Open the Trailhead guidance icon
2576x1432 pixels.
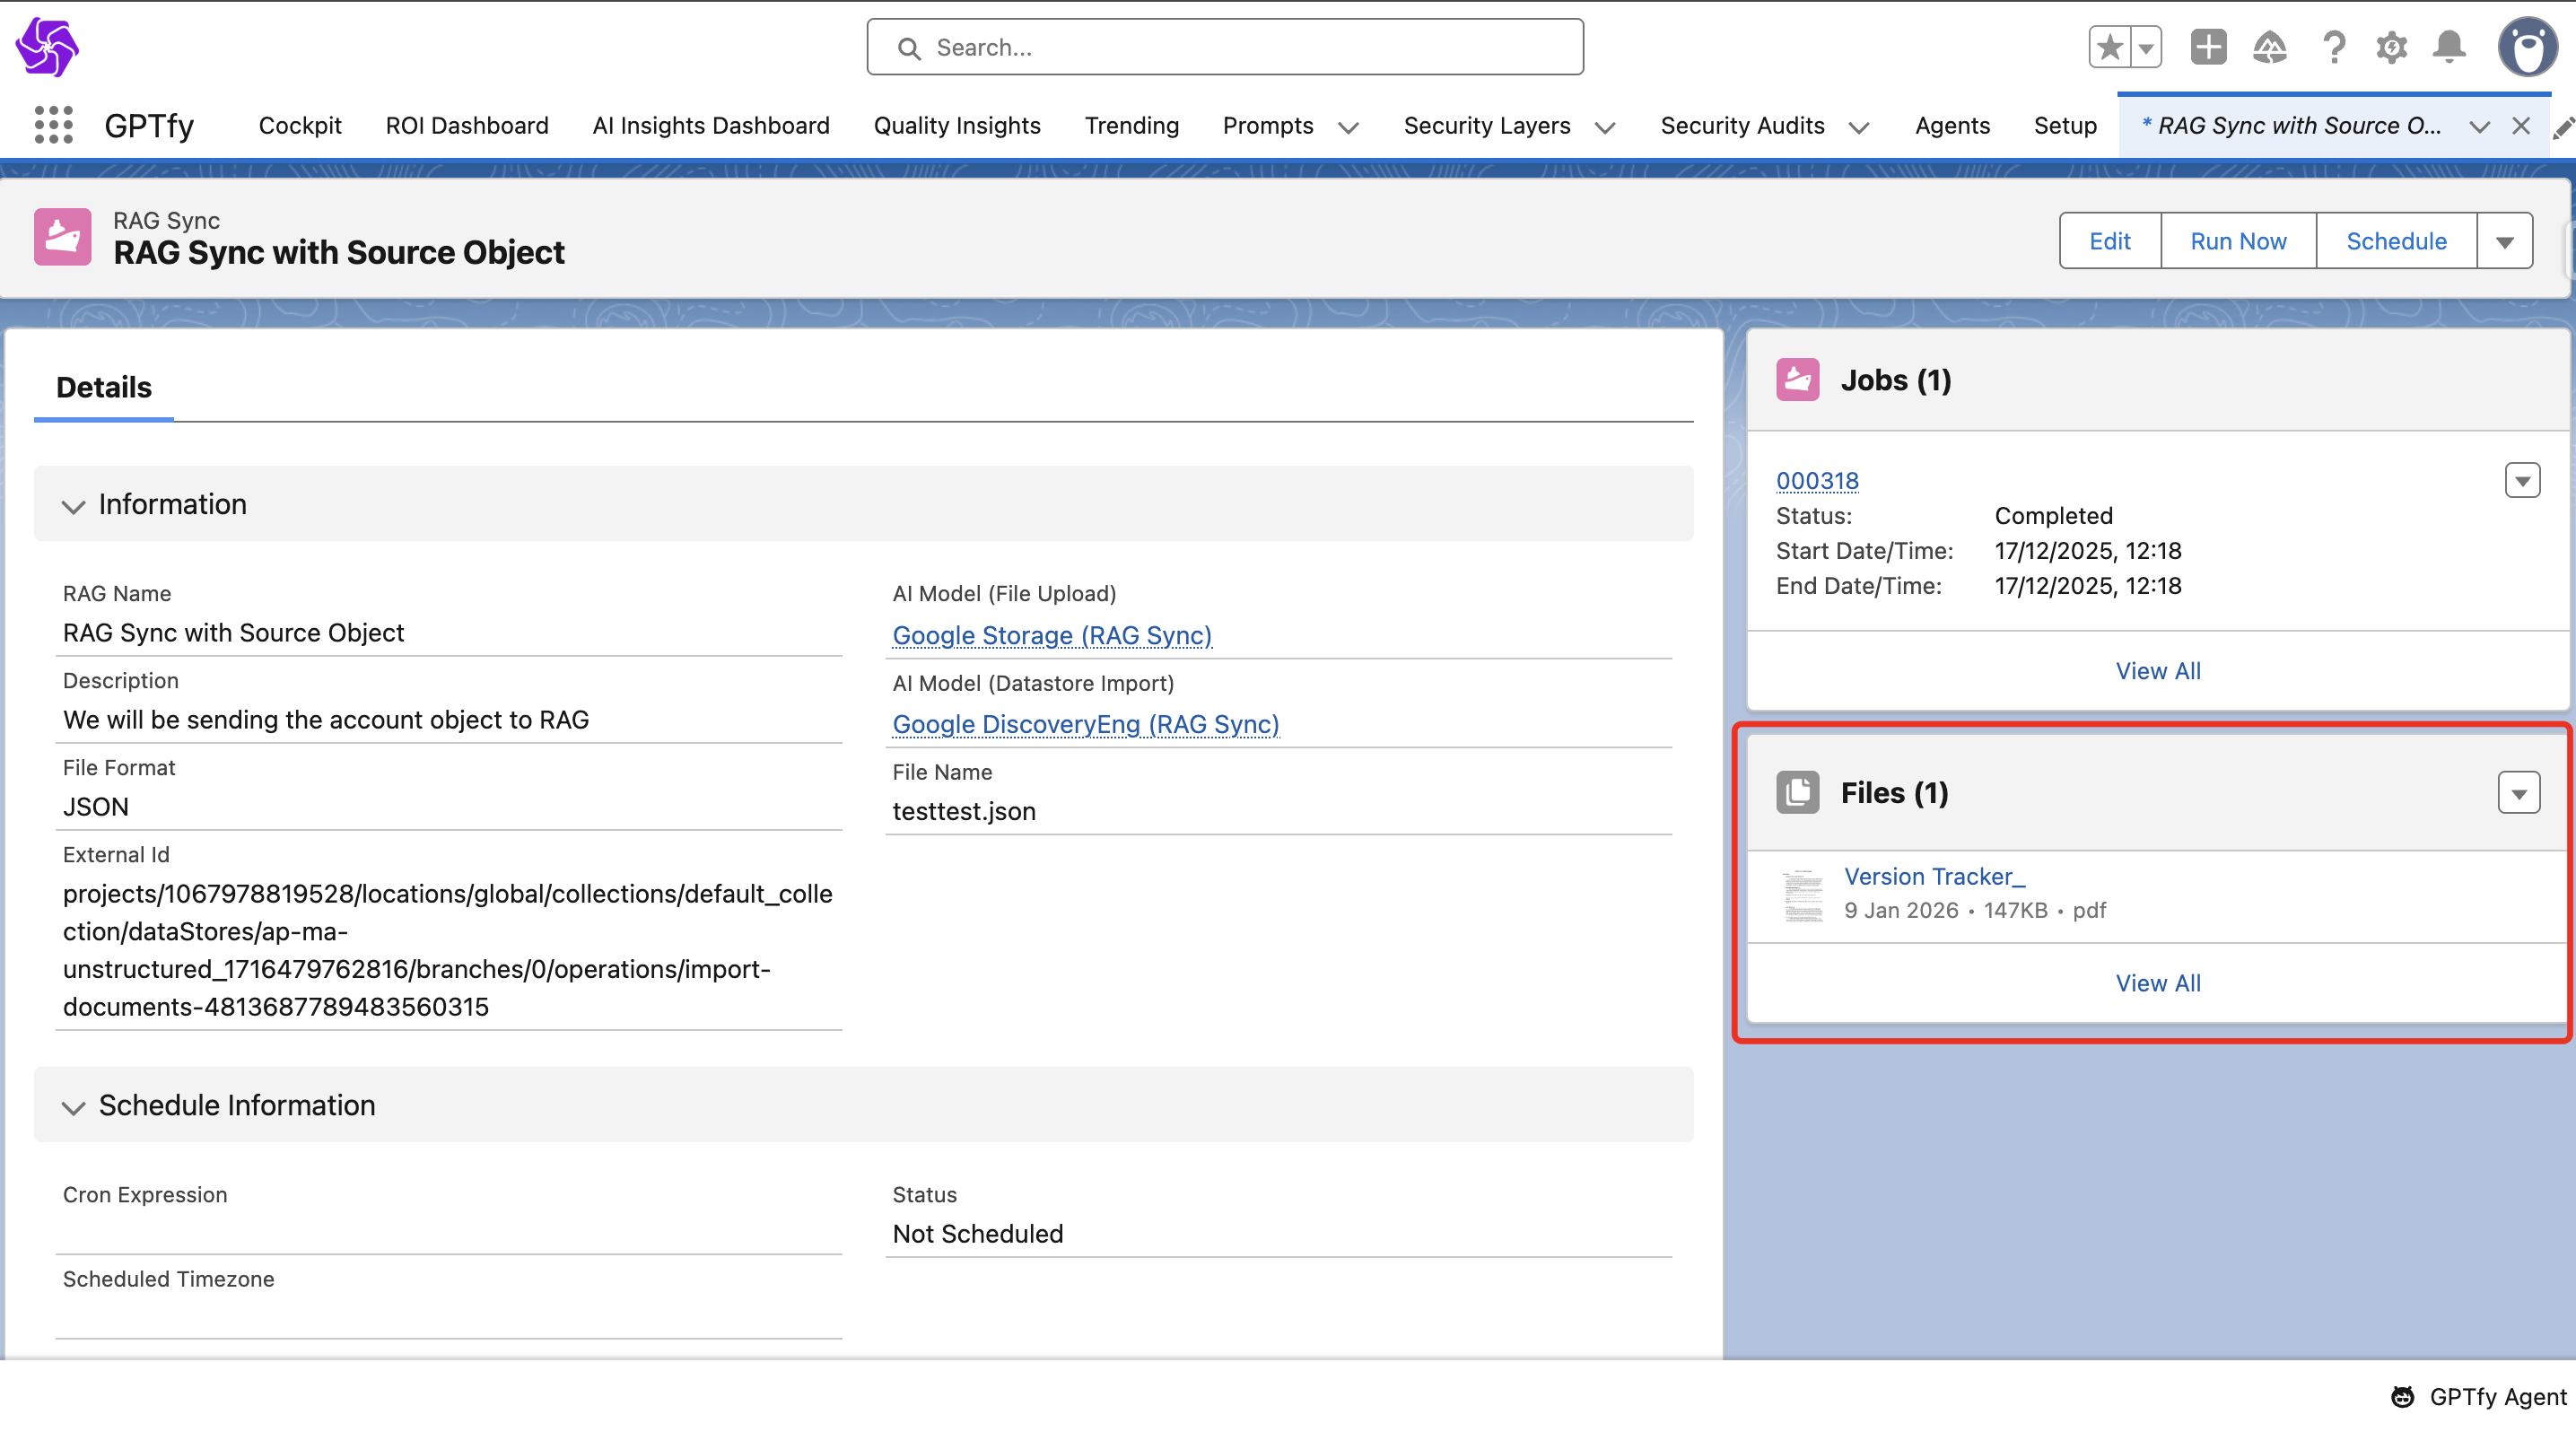(x=2270, y=47)
